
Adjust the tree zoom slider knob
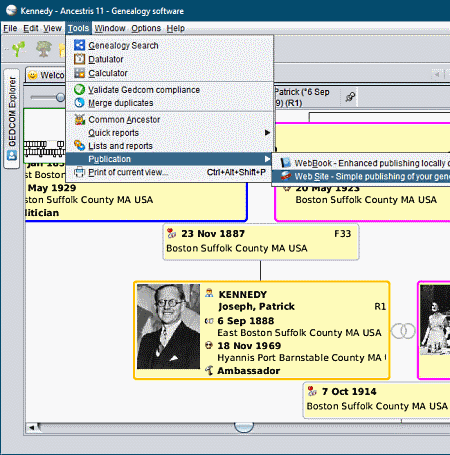click(x=60, y=97)
